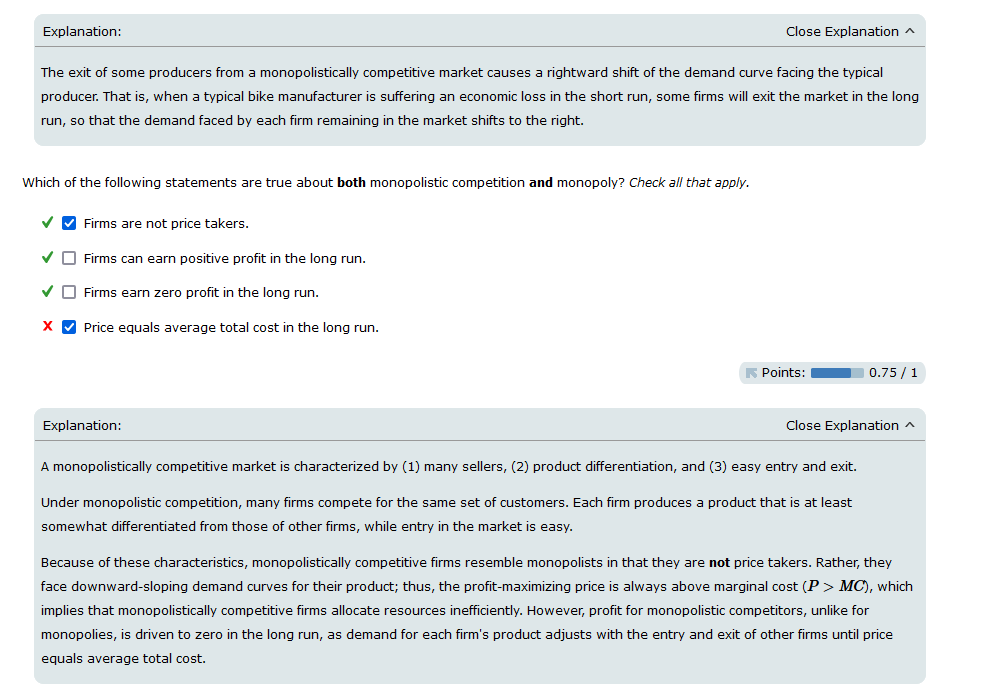Uncheck 'Price equals average total cost in the long run'

coord(68,326)
